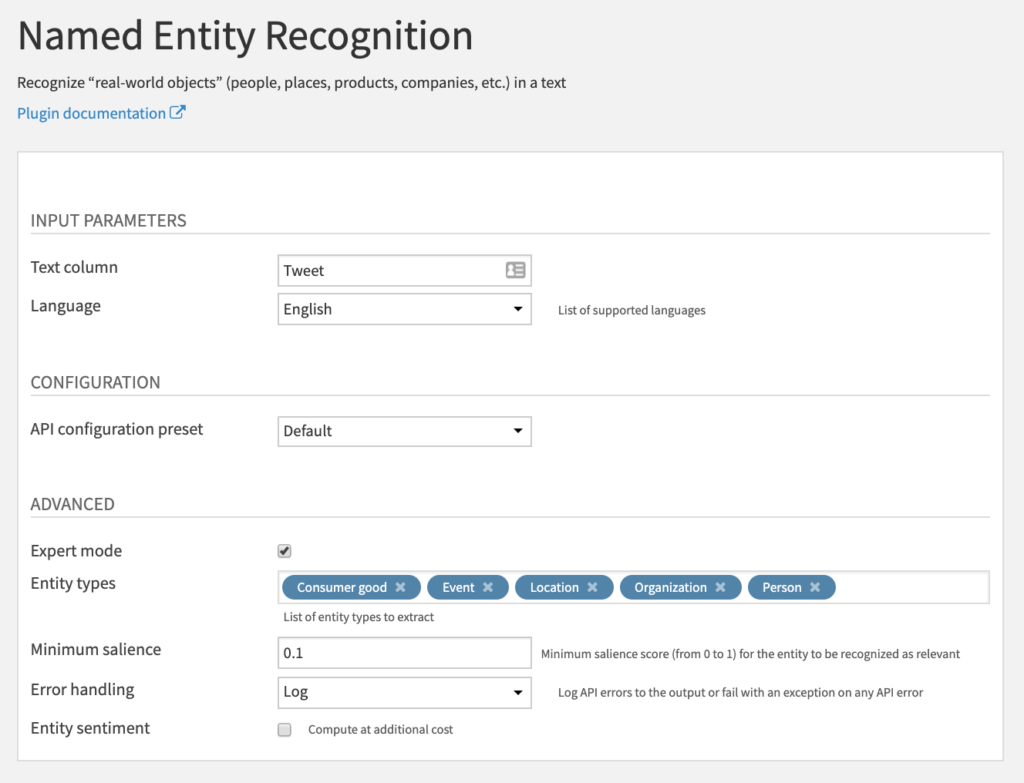Remove the Location entity type tag
Viewport: 1024px width, 783px height.
[592, 587]
